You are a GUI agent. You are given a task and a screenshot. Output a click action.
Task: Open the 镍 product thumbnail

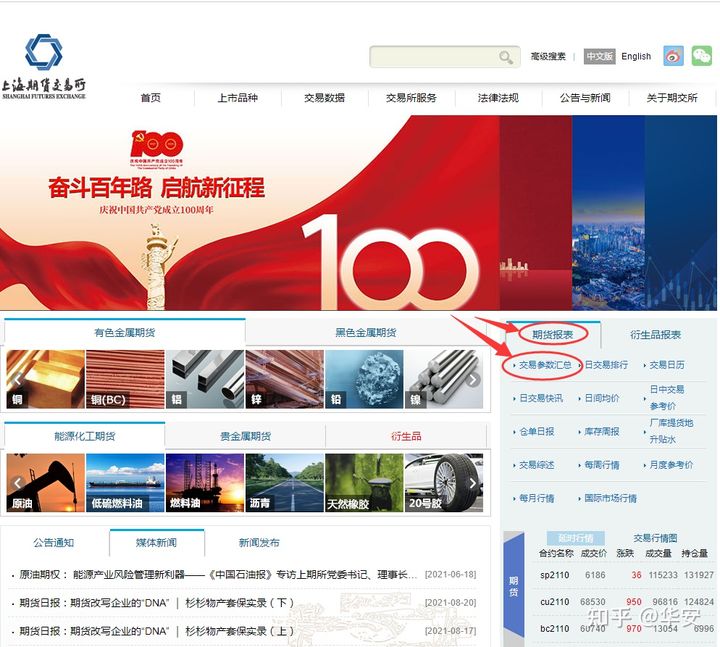tap(444, 379)
